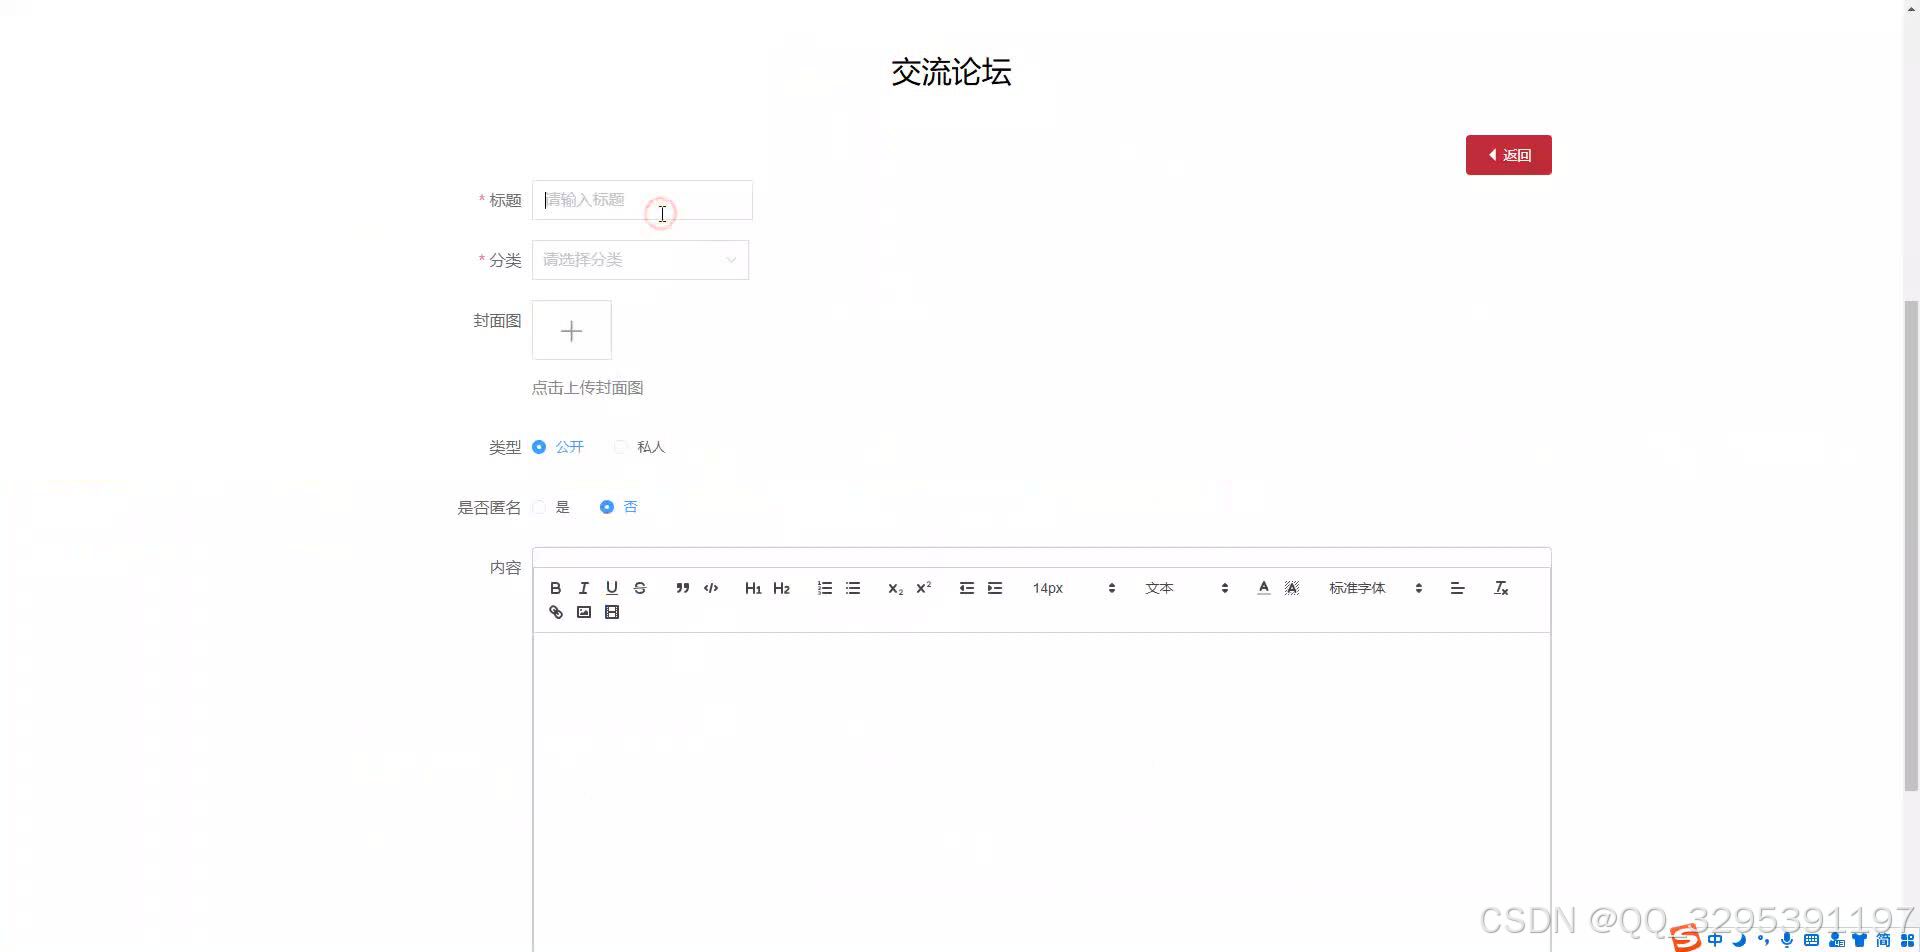Toggle Chinese/English mode 中 in IME bar

tap(1715, 940)
